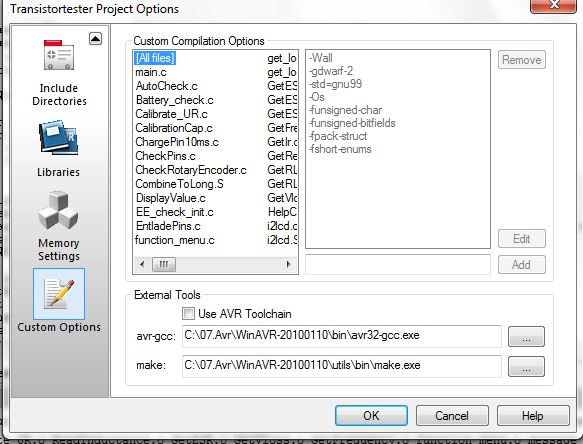The image size is (583, 444).
Task: Open Help for project options
Action: tap(533, 415)
